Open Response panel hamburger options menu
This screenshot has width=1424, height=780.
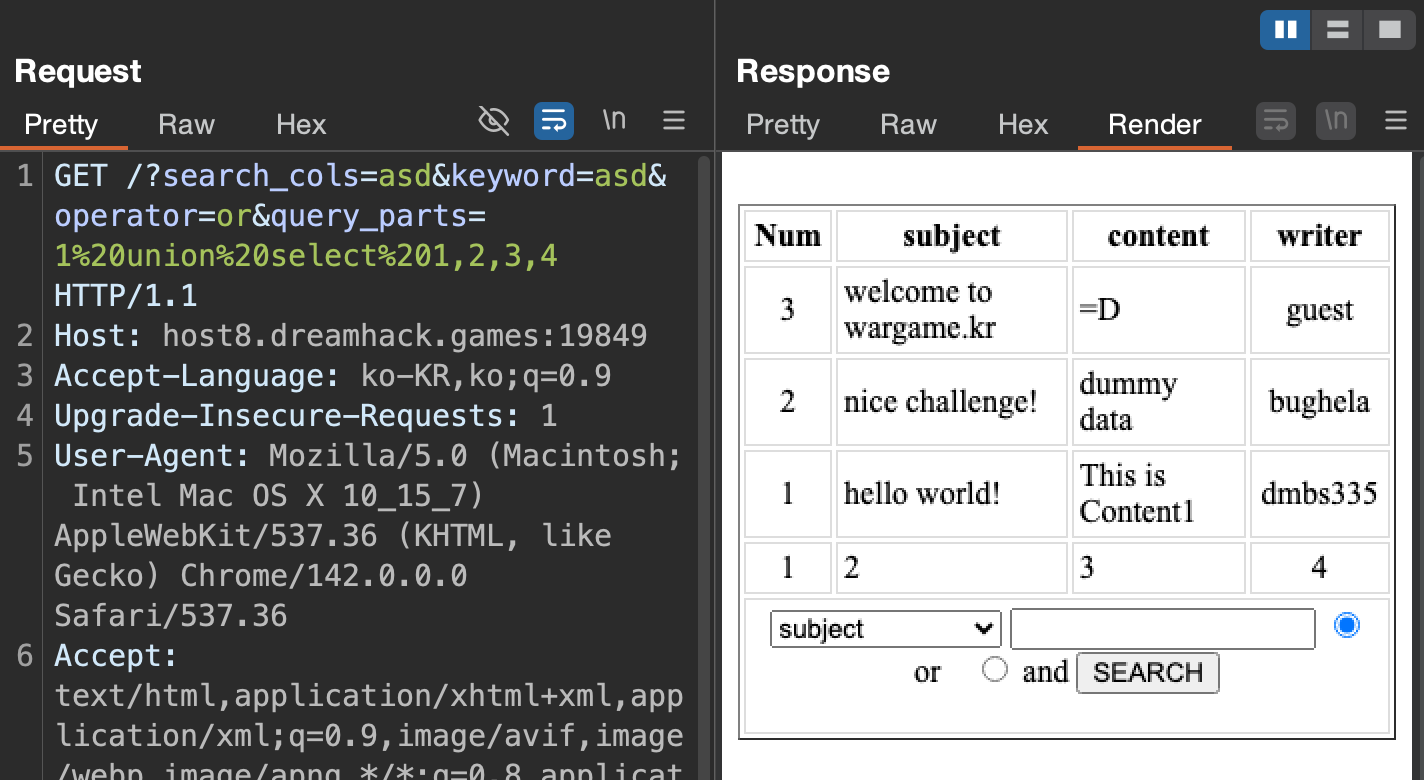tap(1396, 122)
